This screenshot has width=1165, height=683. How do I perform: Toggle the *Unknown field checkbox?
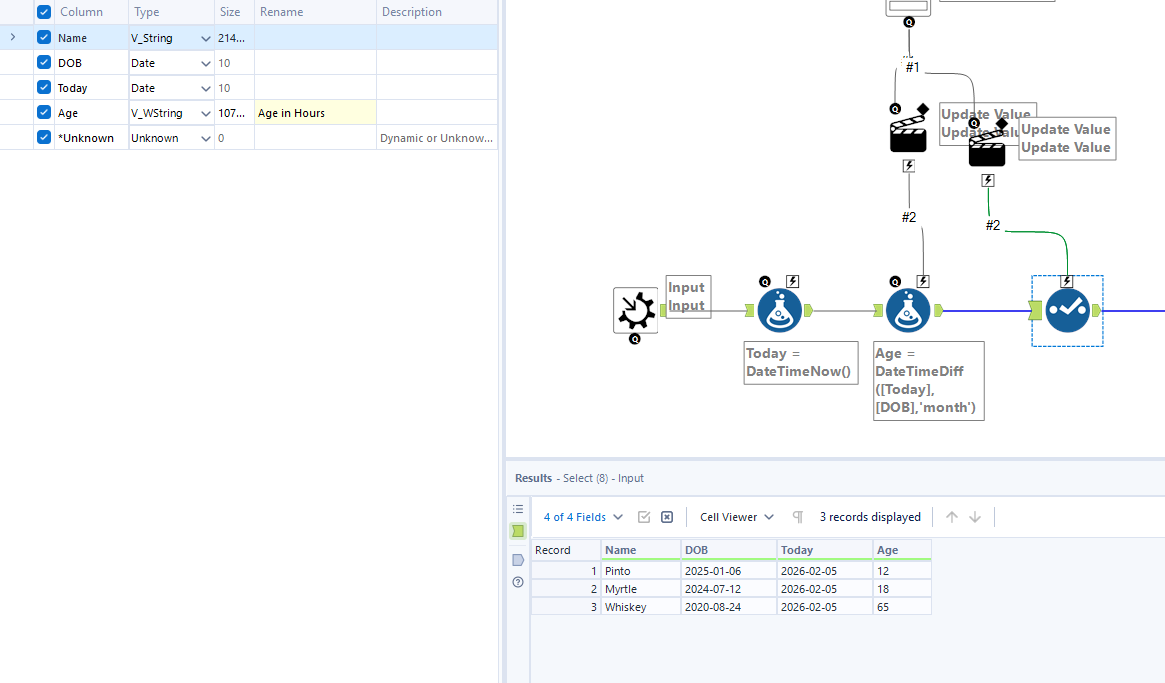click(x=44, y=138)
